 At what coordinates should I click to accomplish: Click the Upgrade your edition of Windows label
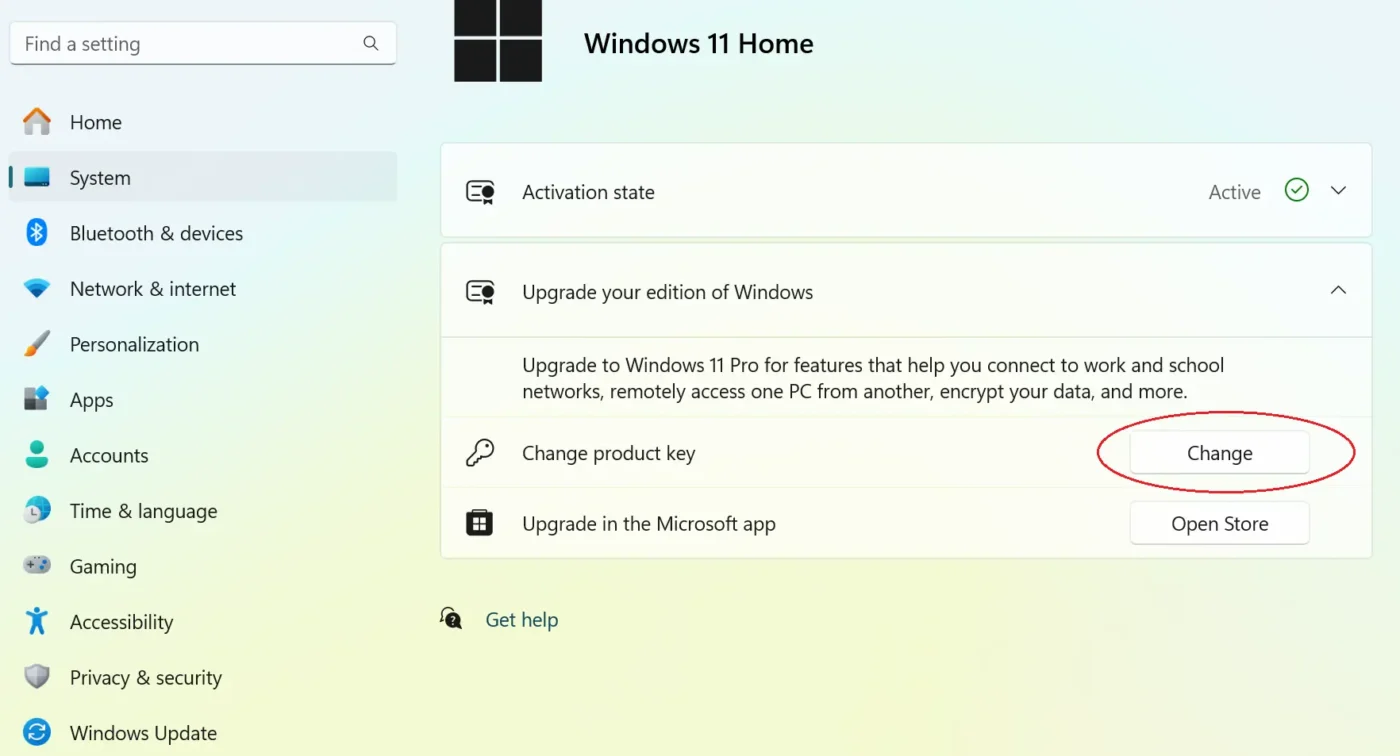(667, 292)
